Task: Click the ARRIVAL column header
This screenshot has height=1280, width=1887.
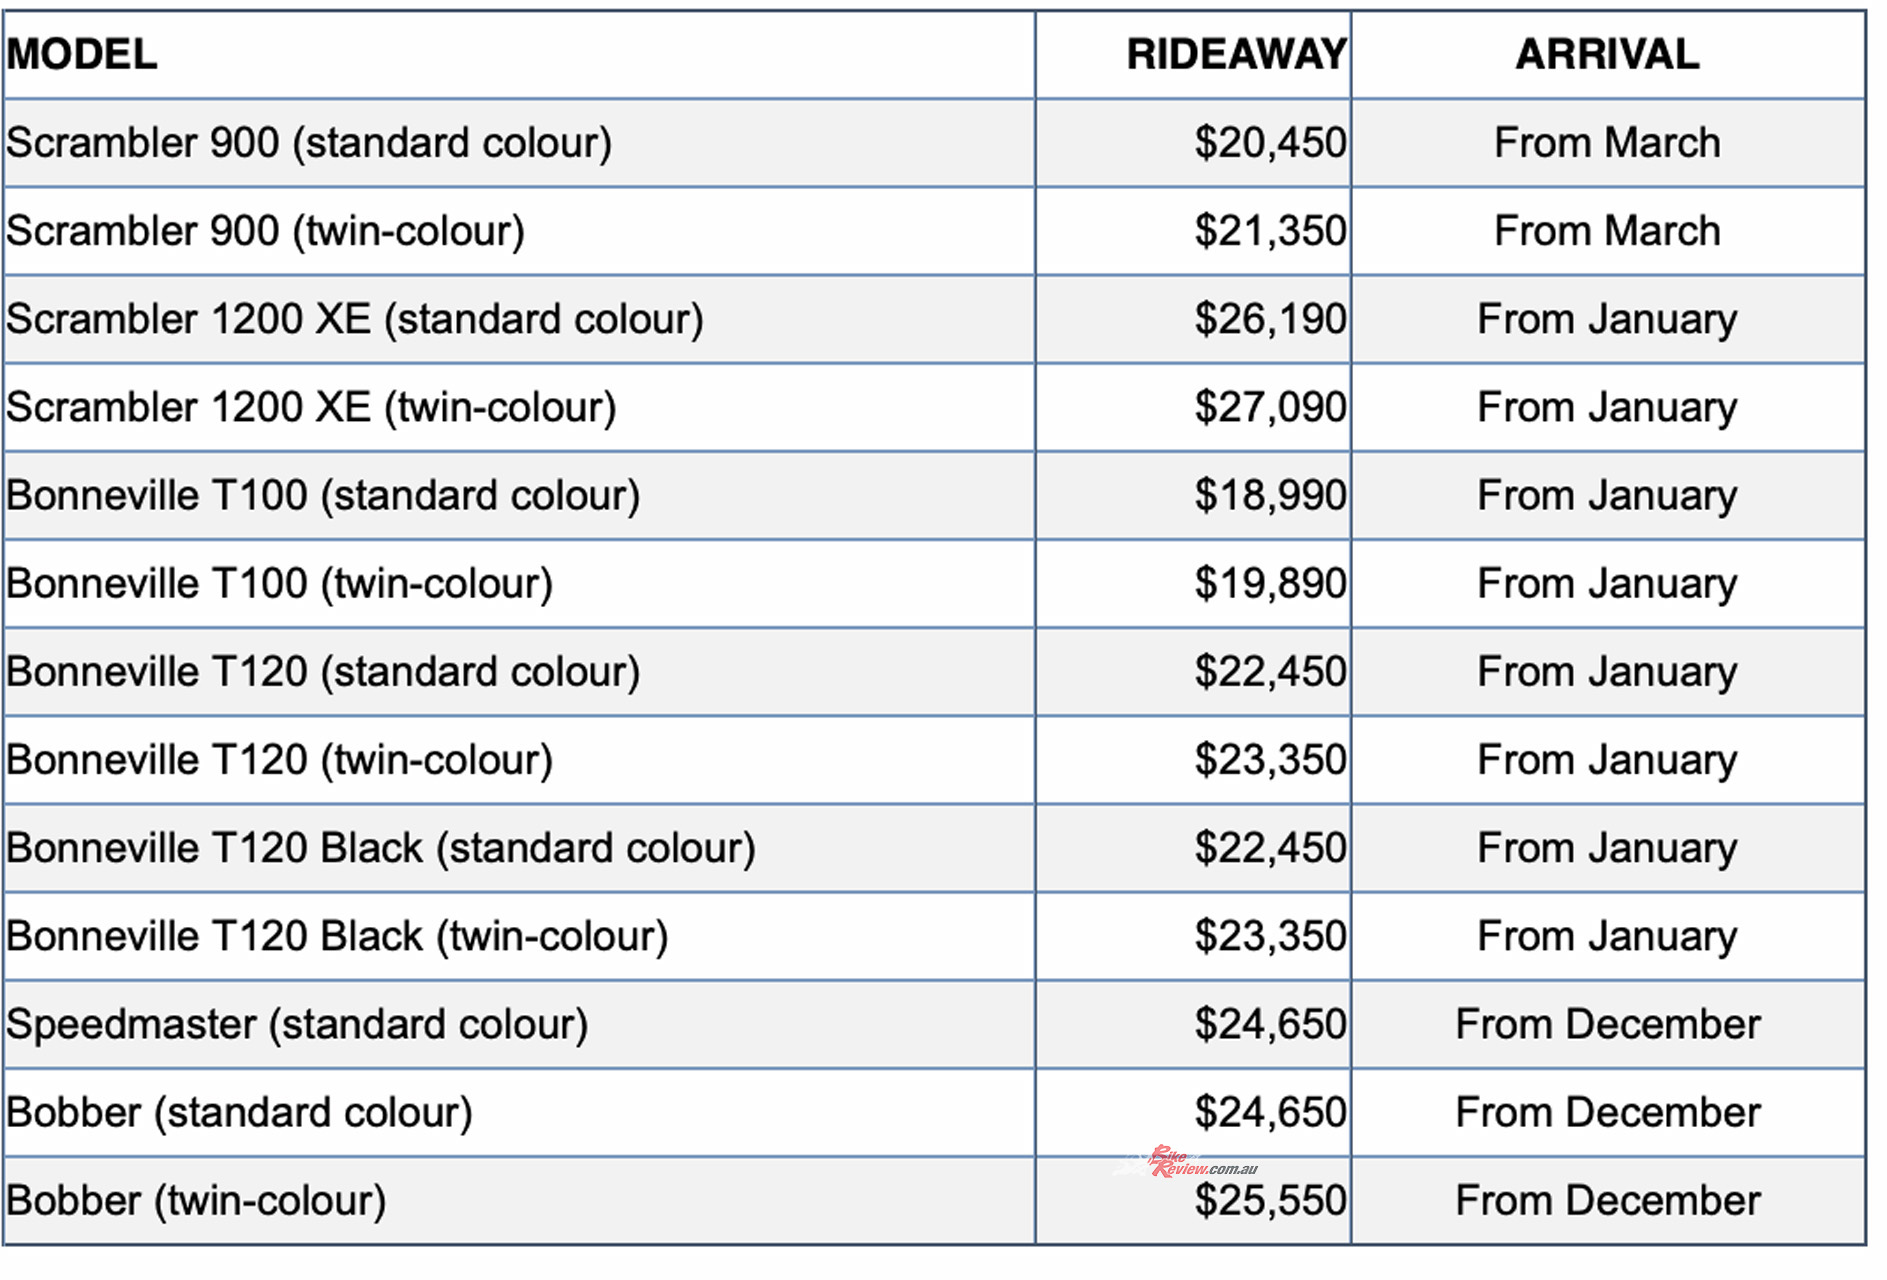Action: click(x=1607, y=55)
